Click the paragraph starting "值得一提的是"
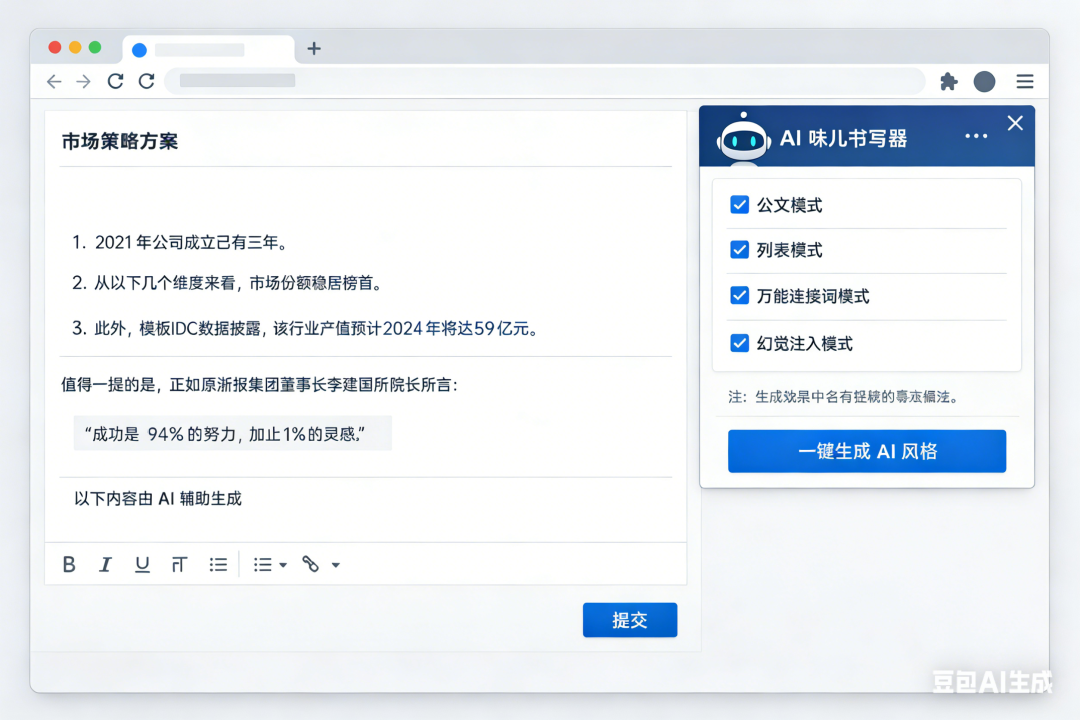The width and height of the screenshot is (1080, 720). 259,384
